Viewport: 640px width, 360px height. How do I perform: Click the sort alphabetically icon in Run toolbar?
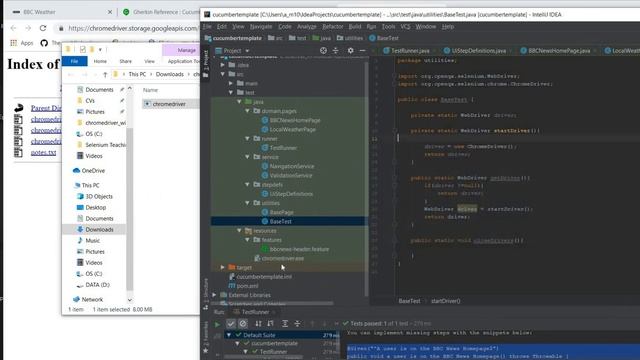coord(258,324)
